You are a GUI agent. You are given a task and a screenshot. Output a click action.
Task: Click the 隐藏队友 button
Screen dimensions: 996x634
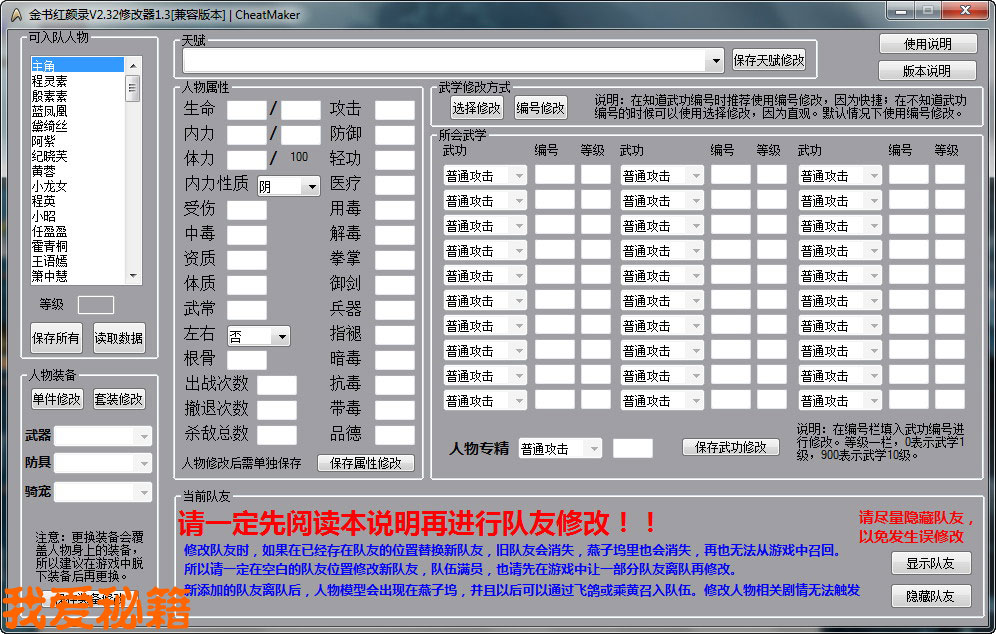click(930, 596)
